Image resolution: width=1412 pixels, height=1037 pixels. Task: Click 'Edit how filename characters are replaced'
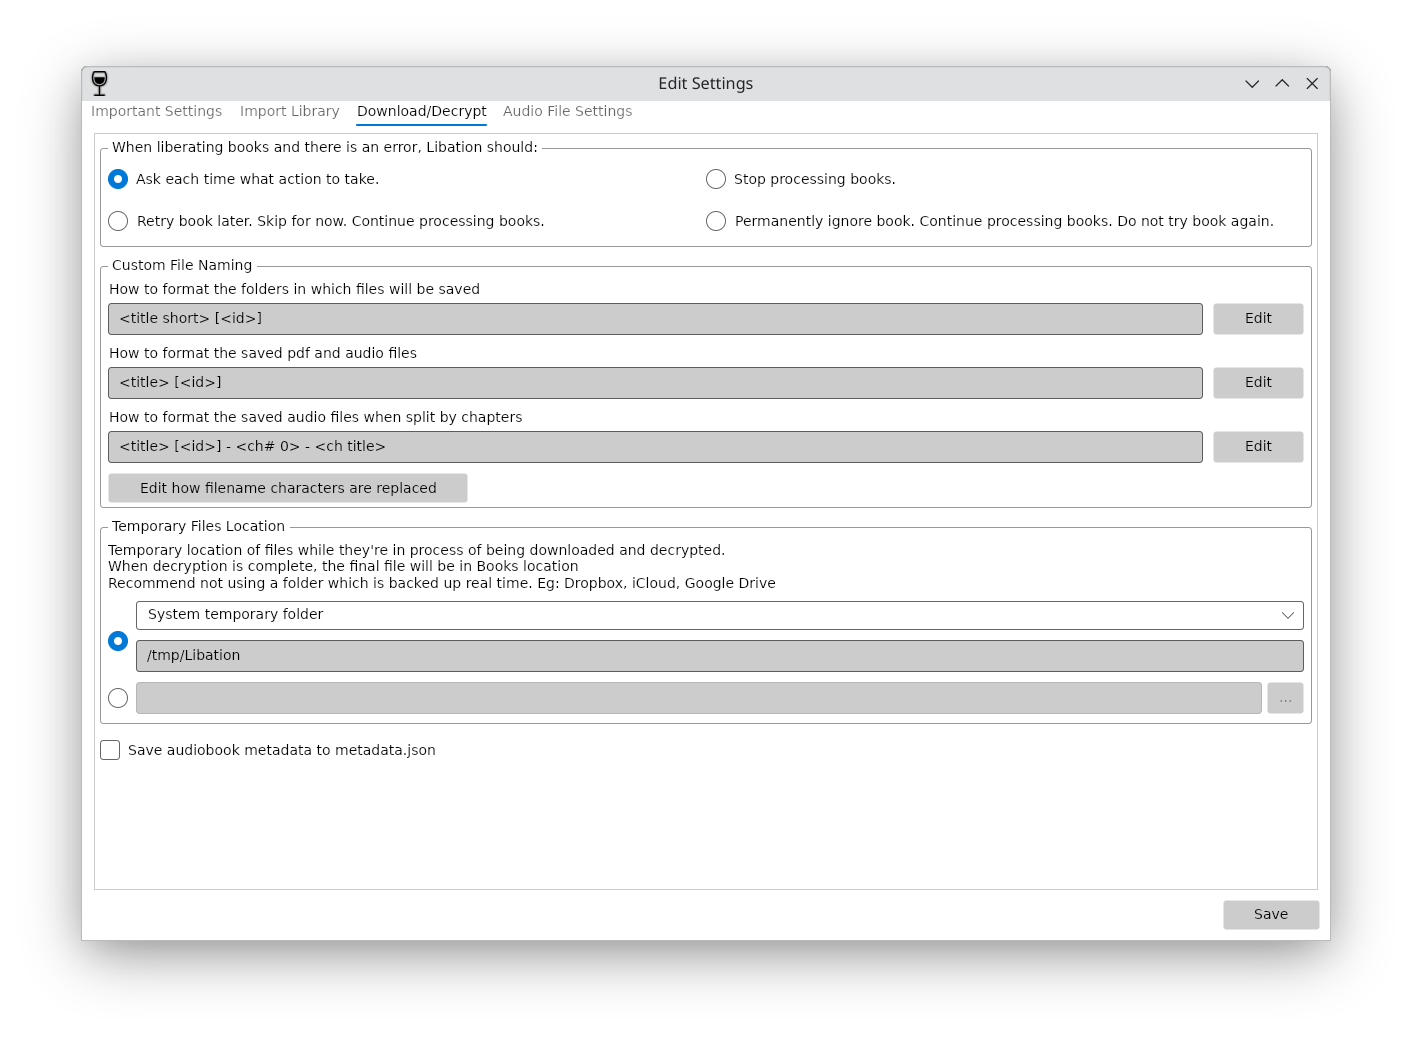288,488
